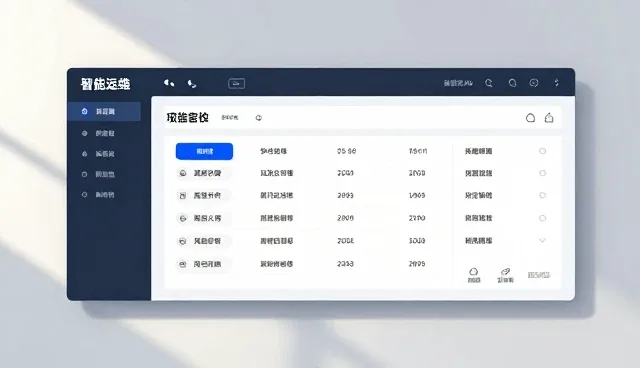The width and height of the screenshot is (640, 368).
Task: Click the second gray pill chip with the square icon
Action: 204,195
